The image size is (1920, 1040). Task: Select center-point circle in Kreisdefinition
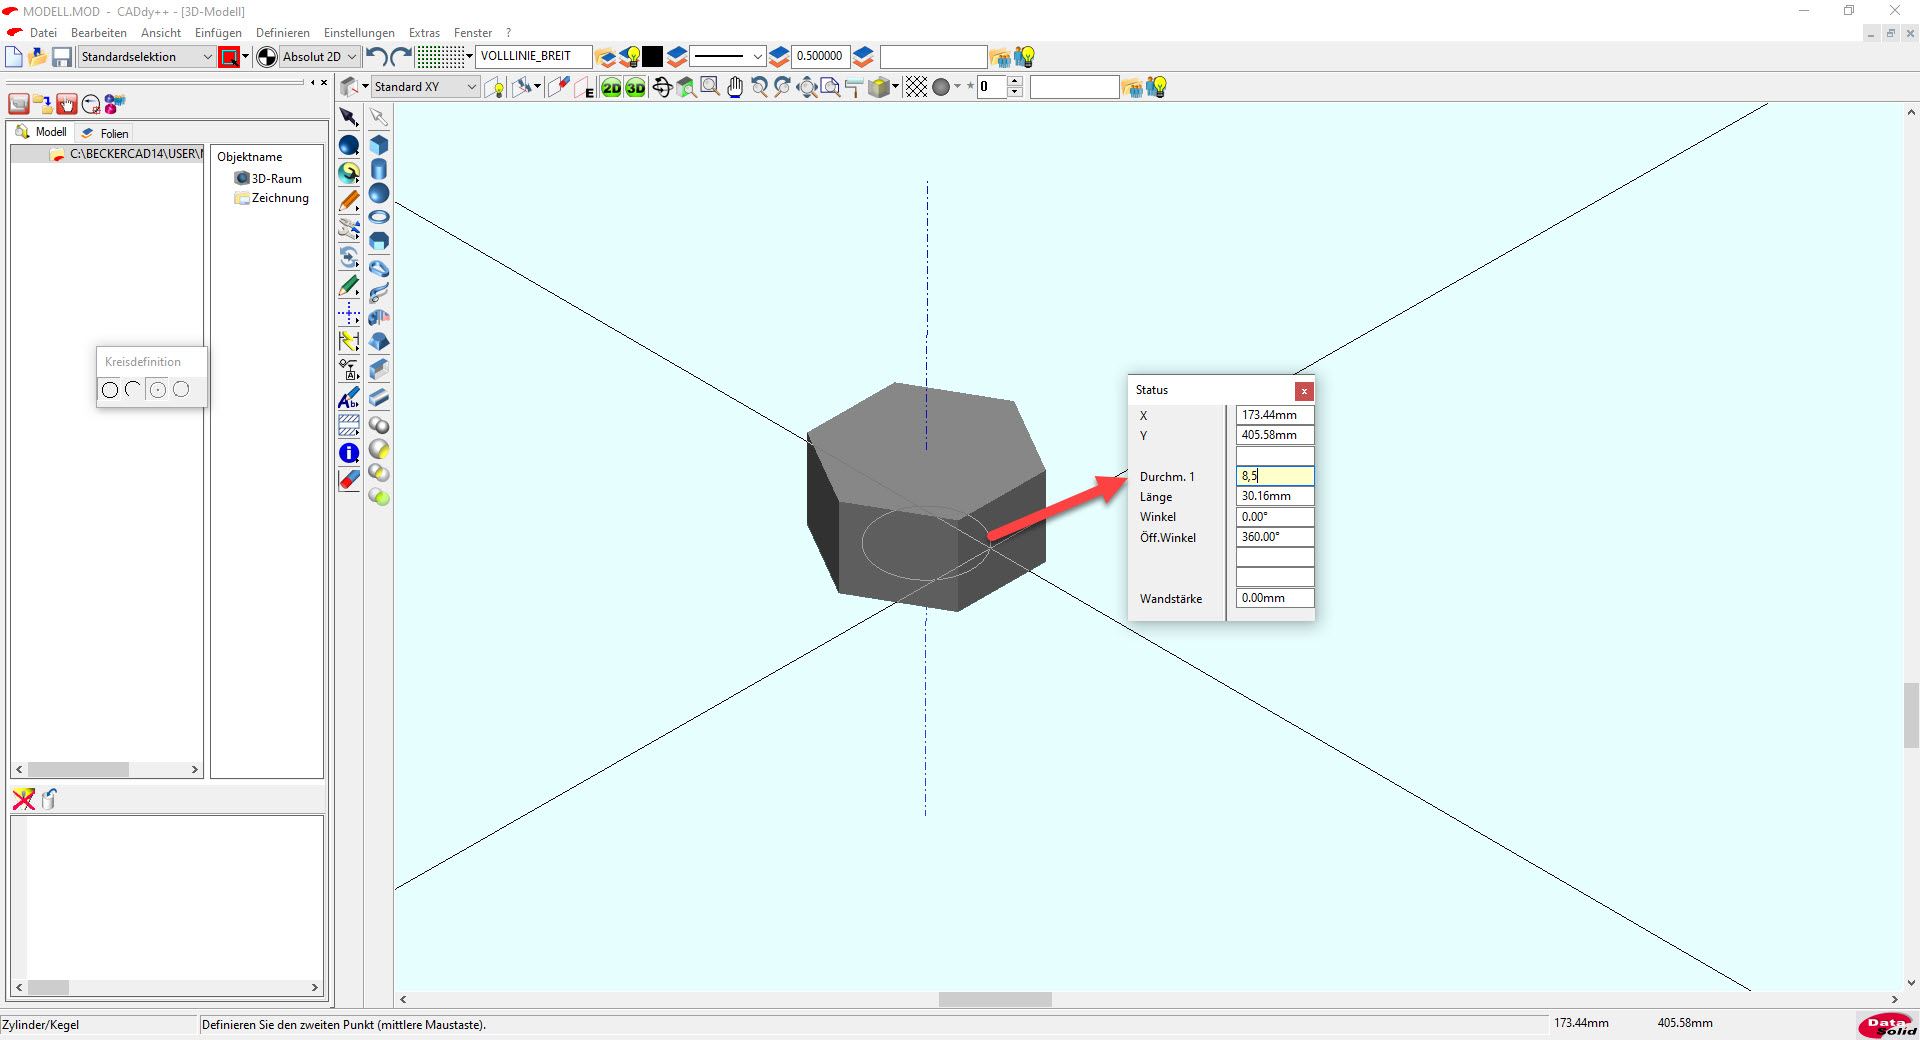click(157, 389)
